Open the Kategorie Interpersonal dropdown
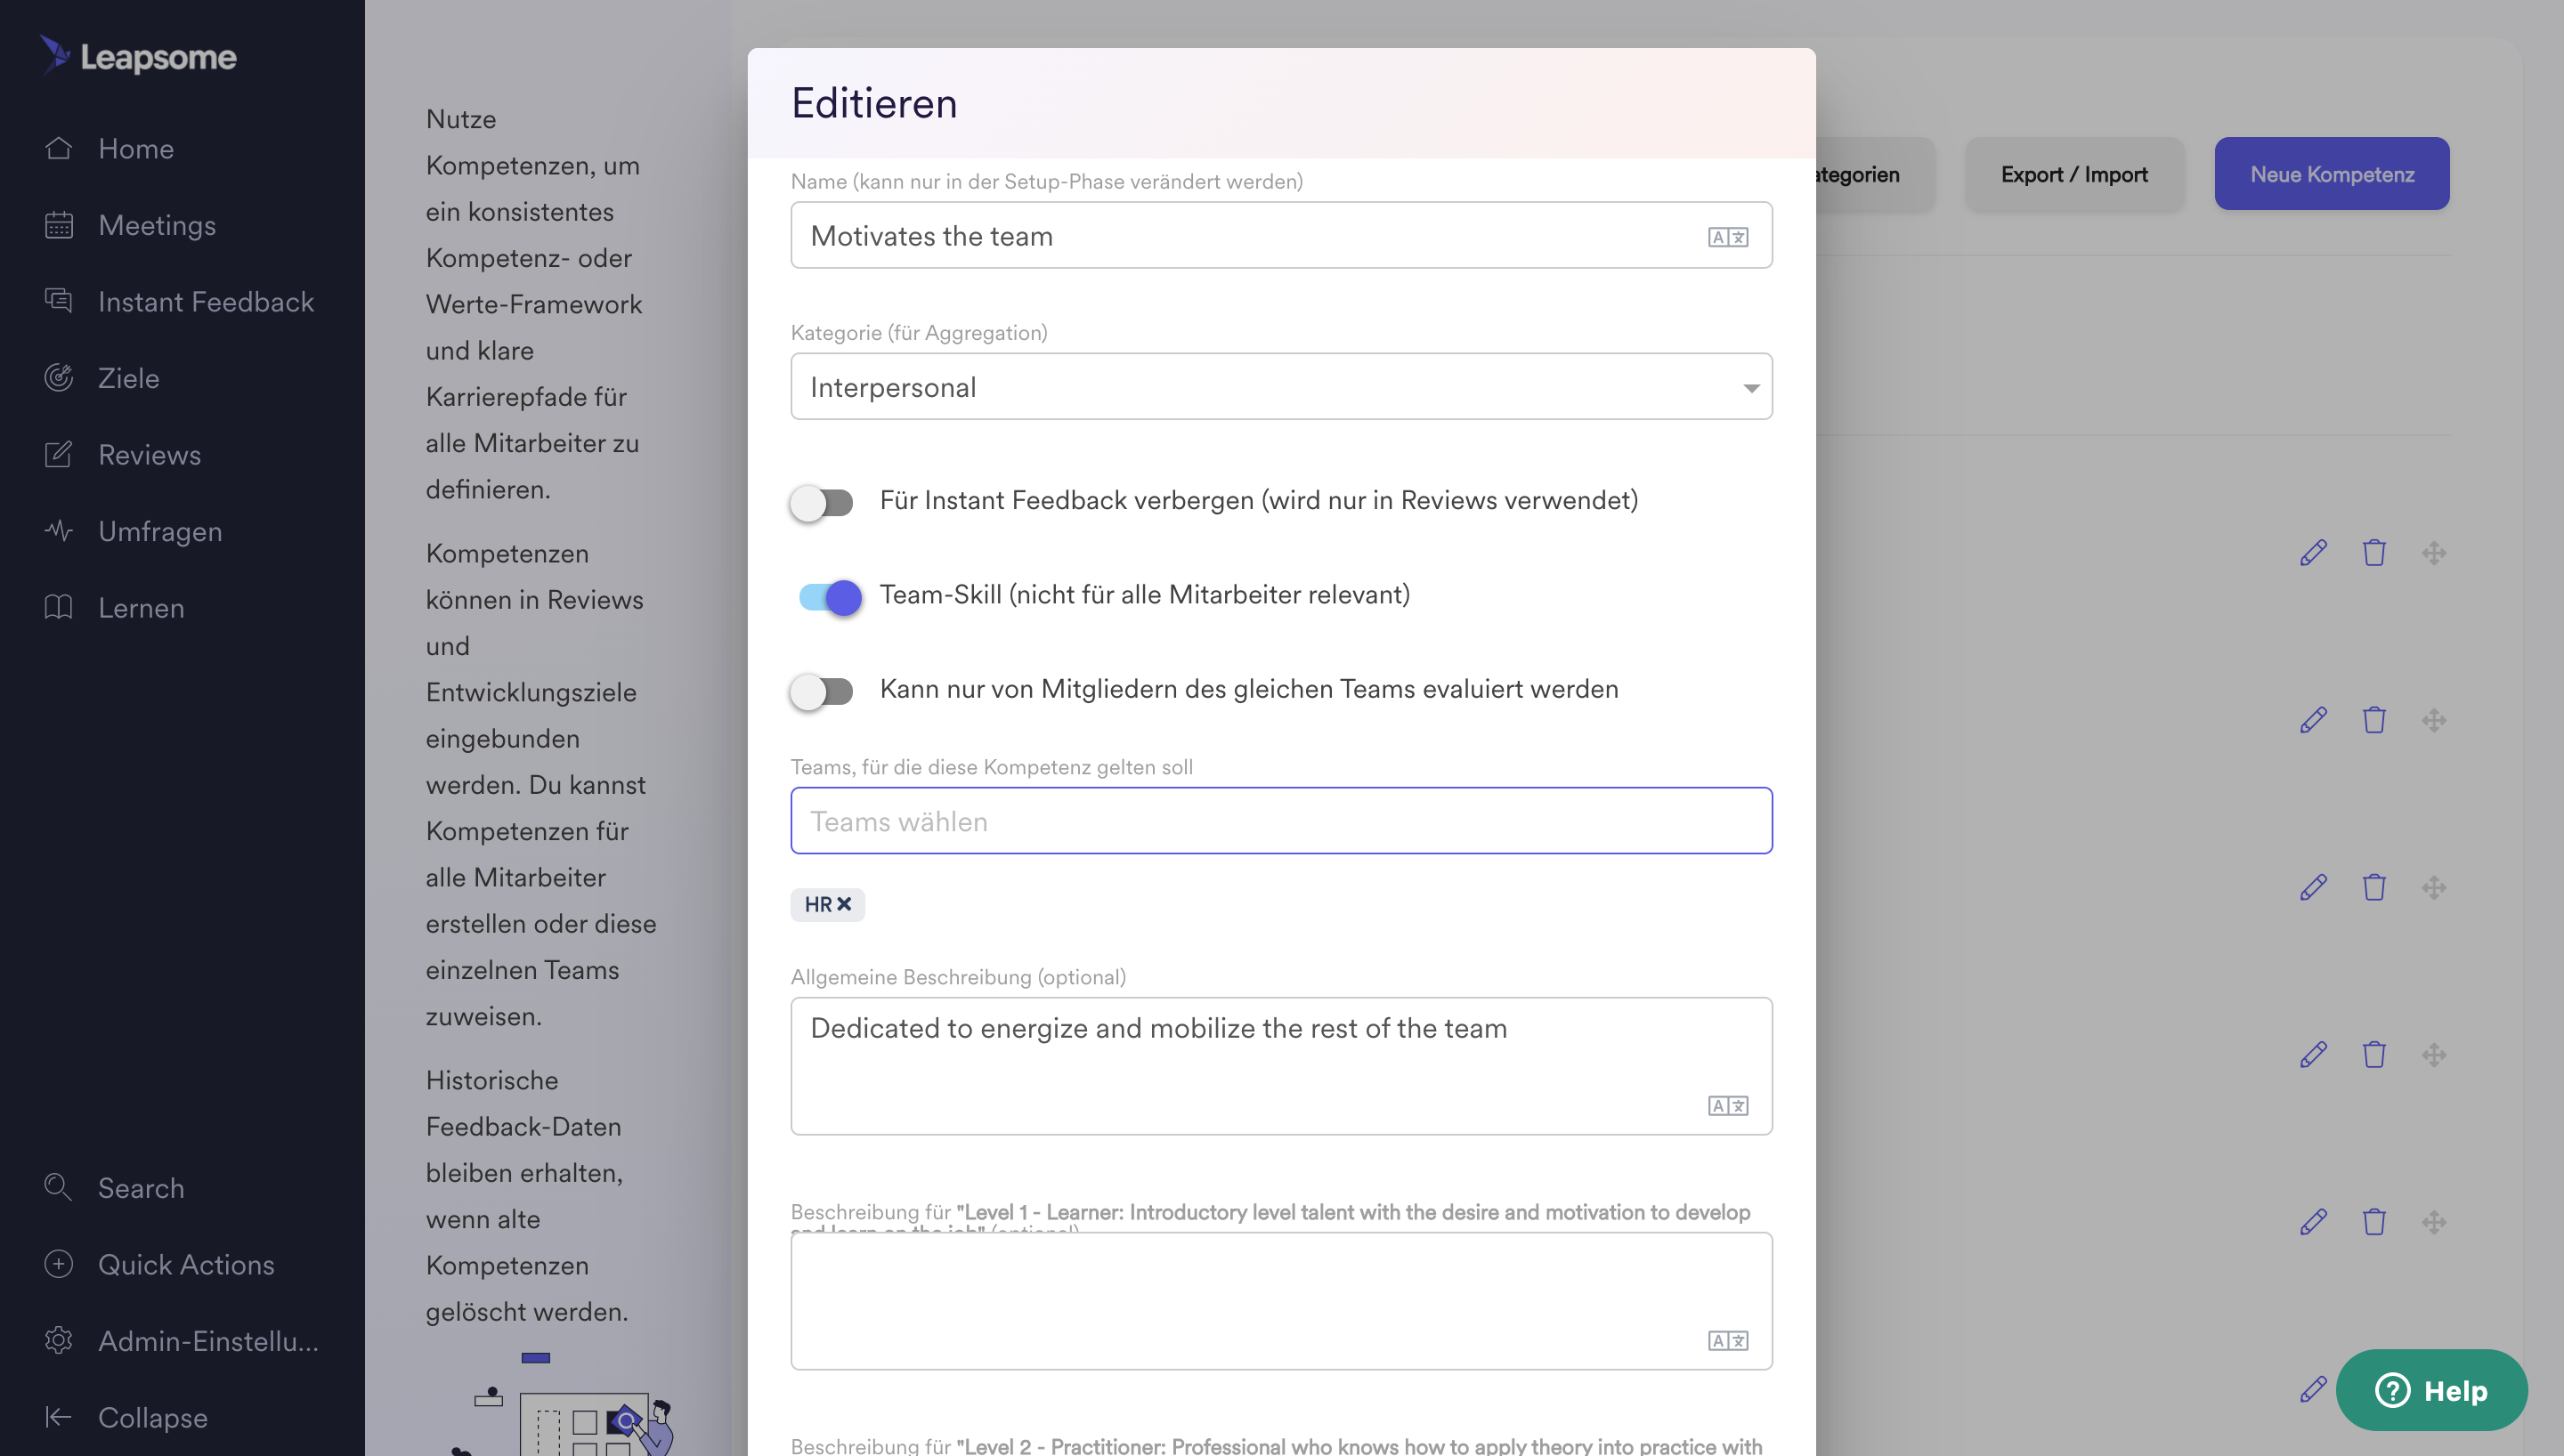This screenshot has height=1456, width=2564. [1281, 386]
